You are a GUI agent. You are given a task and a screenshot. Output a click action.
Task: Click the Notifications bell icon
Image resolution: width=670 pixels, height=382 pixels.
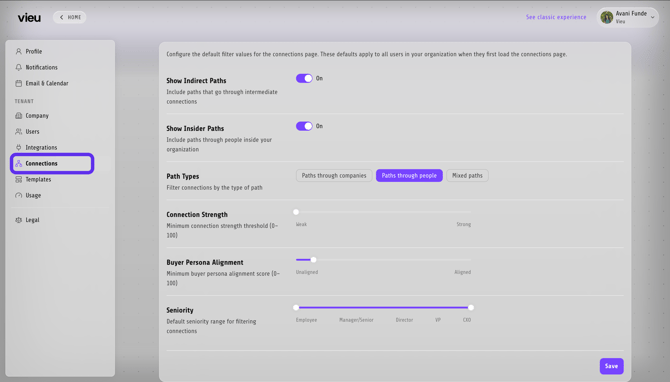pyautogui.click(x=18, y=67)
